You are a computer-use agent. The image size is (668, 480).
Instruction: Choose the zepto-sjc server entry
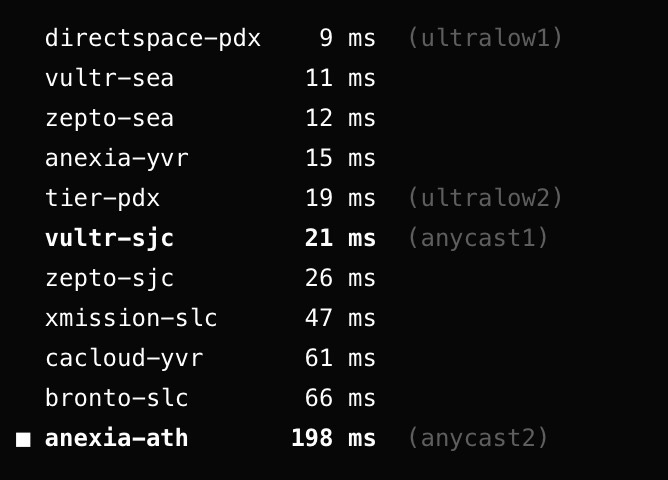(x=109, y=278)
